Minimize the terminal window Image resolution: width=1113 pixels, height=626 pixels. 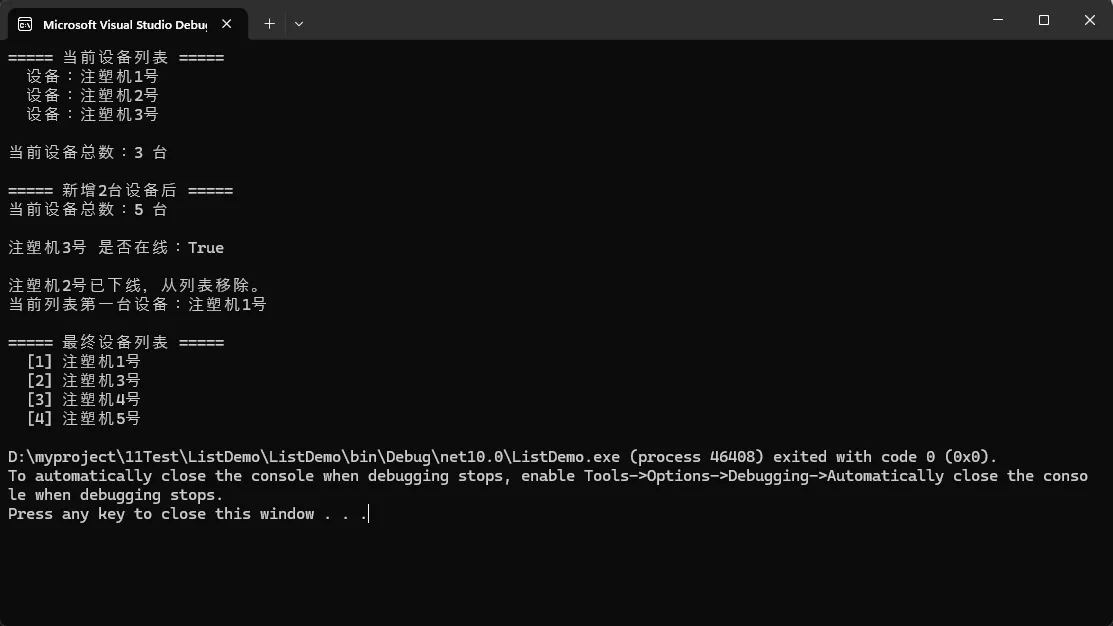[998, 20]
